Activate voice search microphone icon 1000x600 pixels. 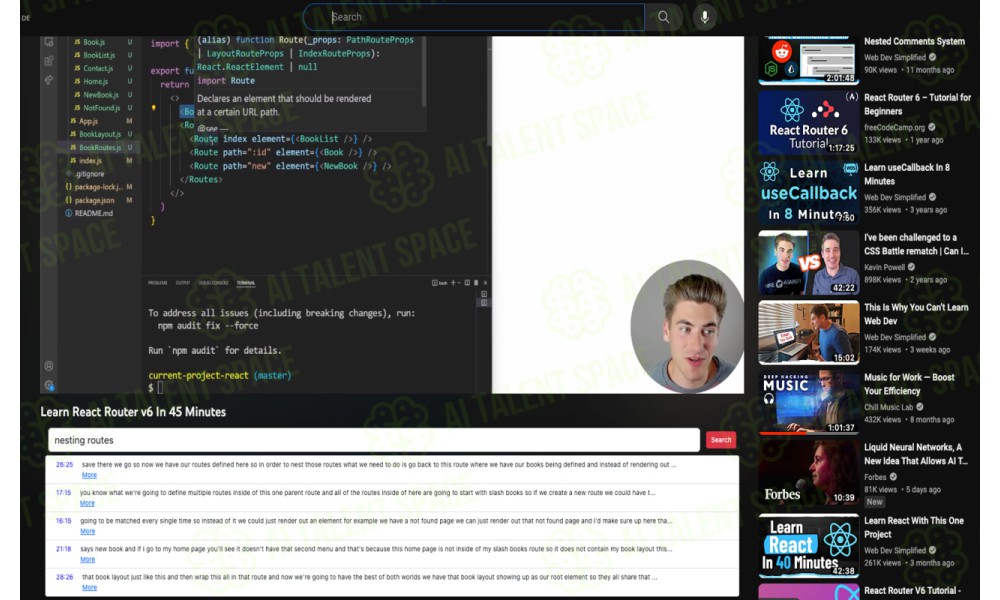point(704,17)
